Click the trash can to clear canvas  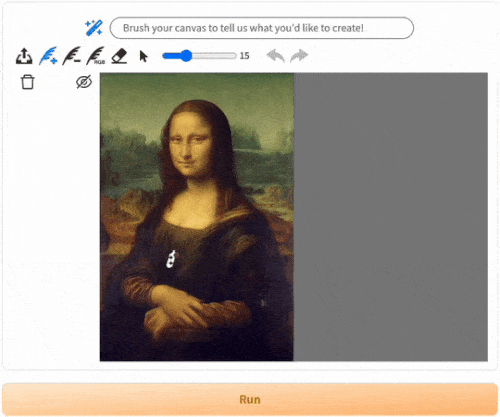tap(27, 82)
